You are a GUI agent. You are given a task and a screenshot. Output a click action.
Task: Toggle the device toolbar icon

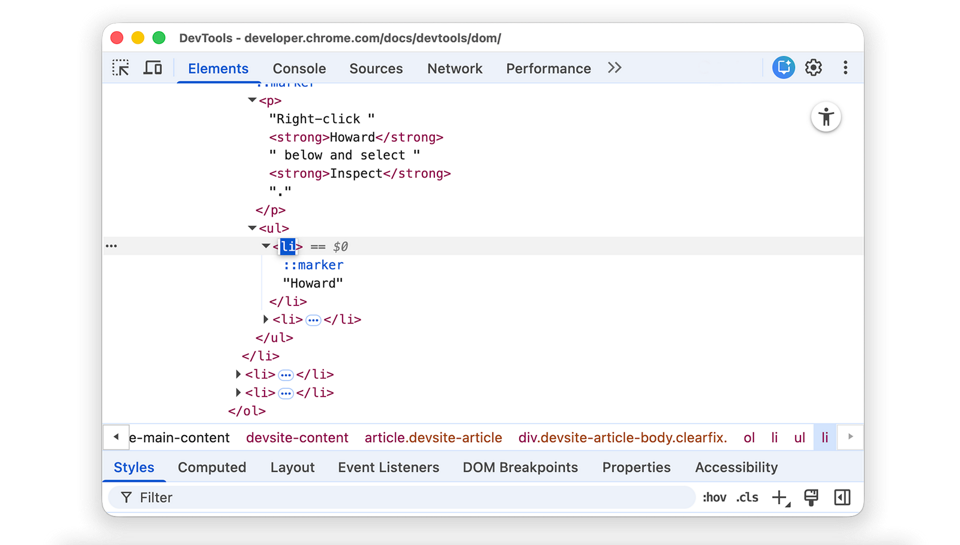(x=152, y=67)
